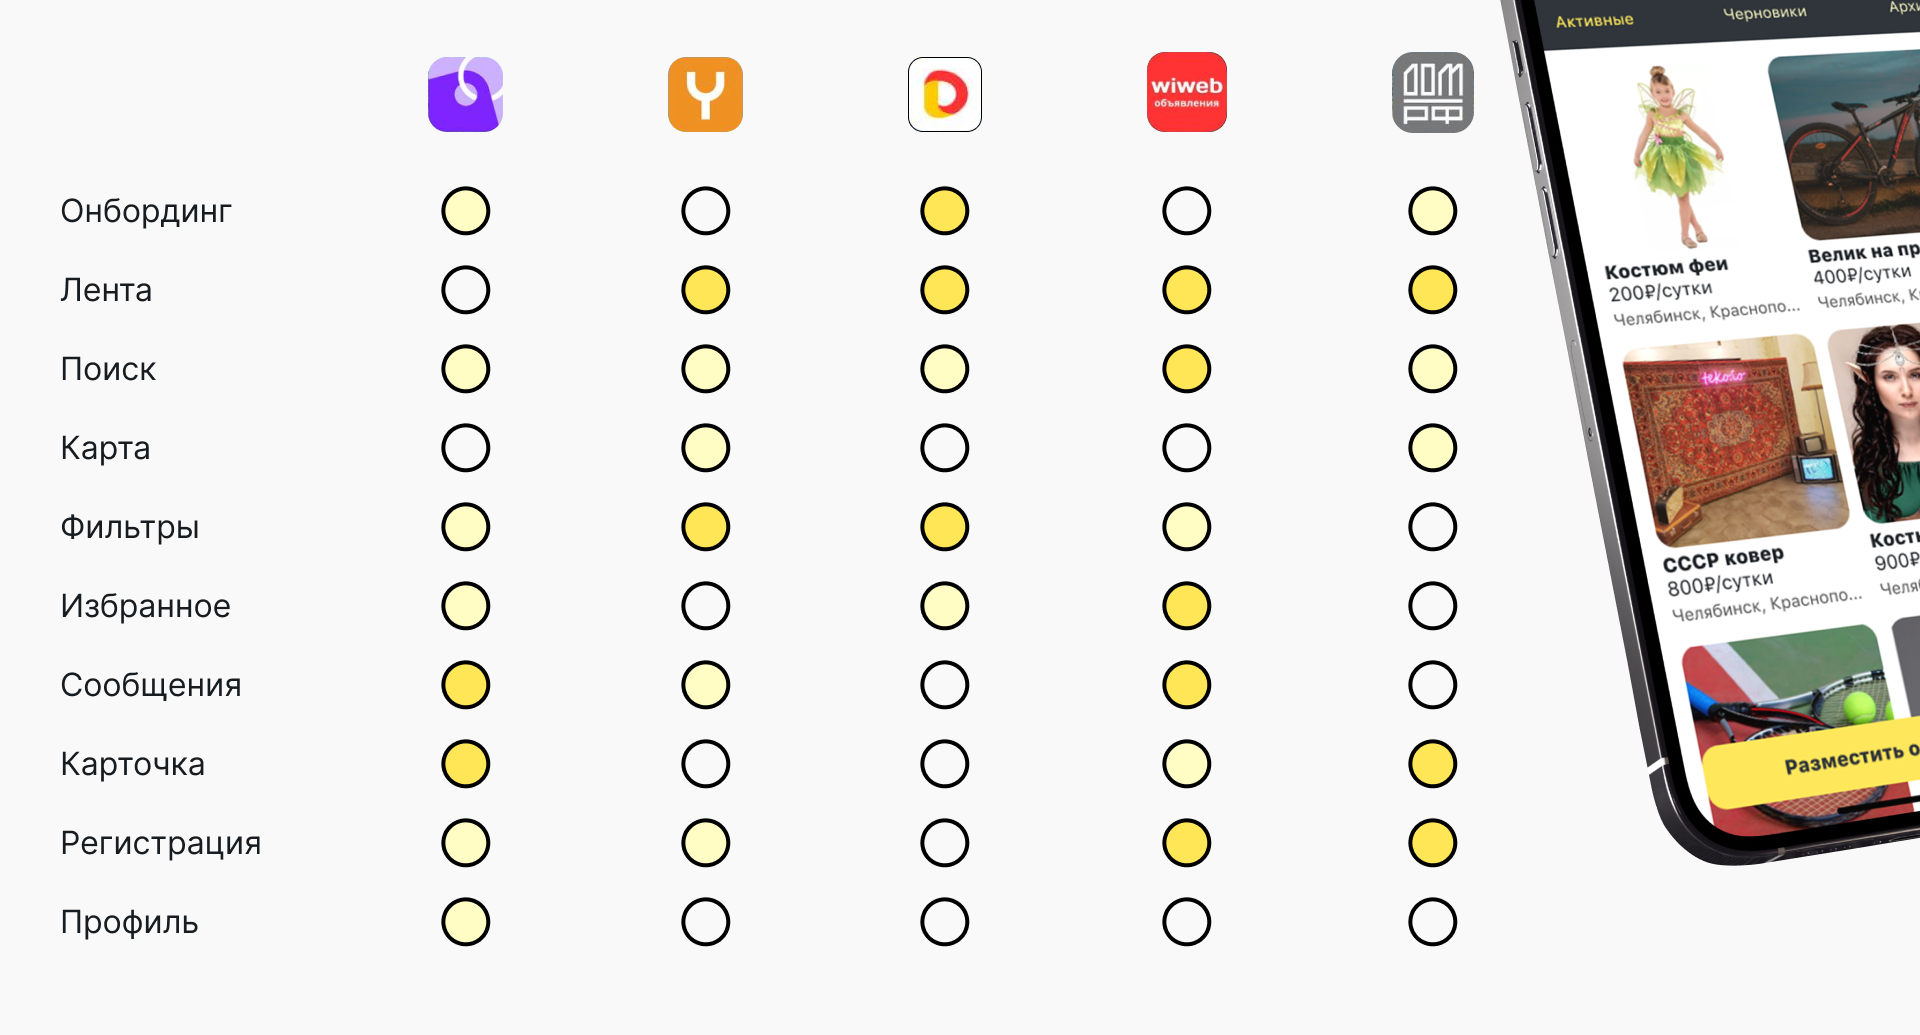Select Лента circle under orange Y app

coord(706,290)
